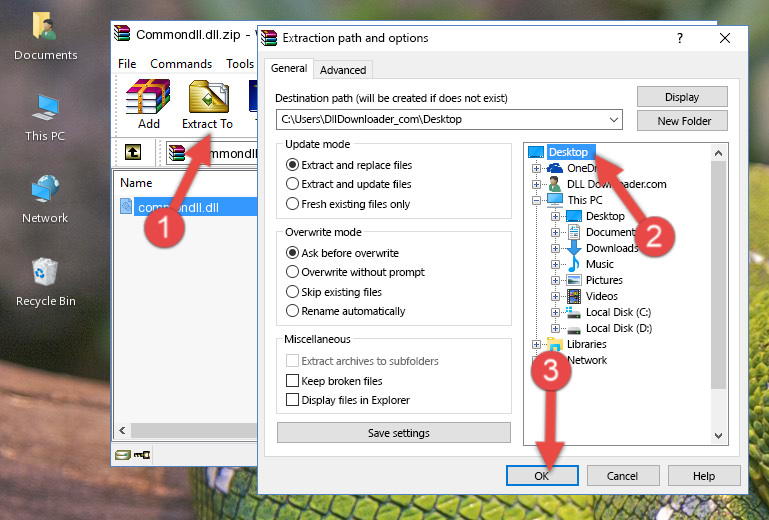Screen dimensions: 769x520
Task: Select Libraries in the folder tree
Action: 586,344
